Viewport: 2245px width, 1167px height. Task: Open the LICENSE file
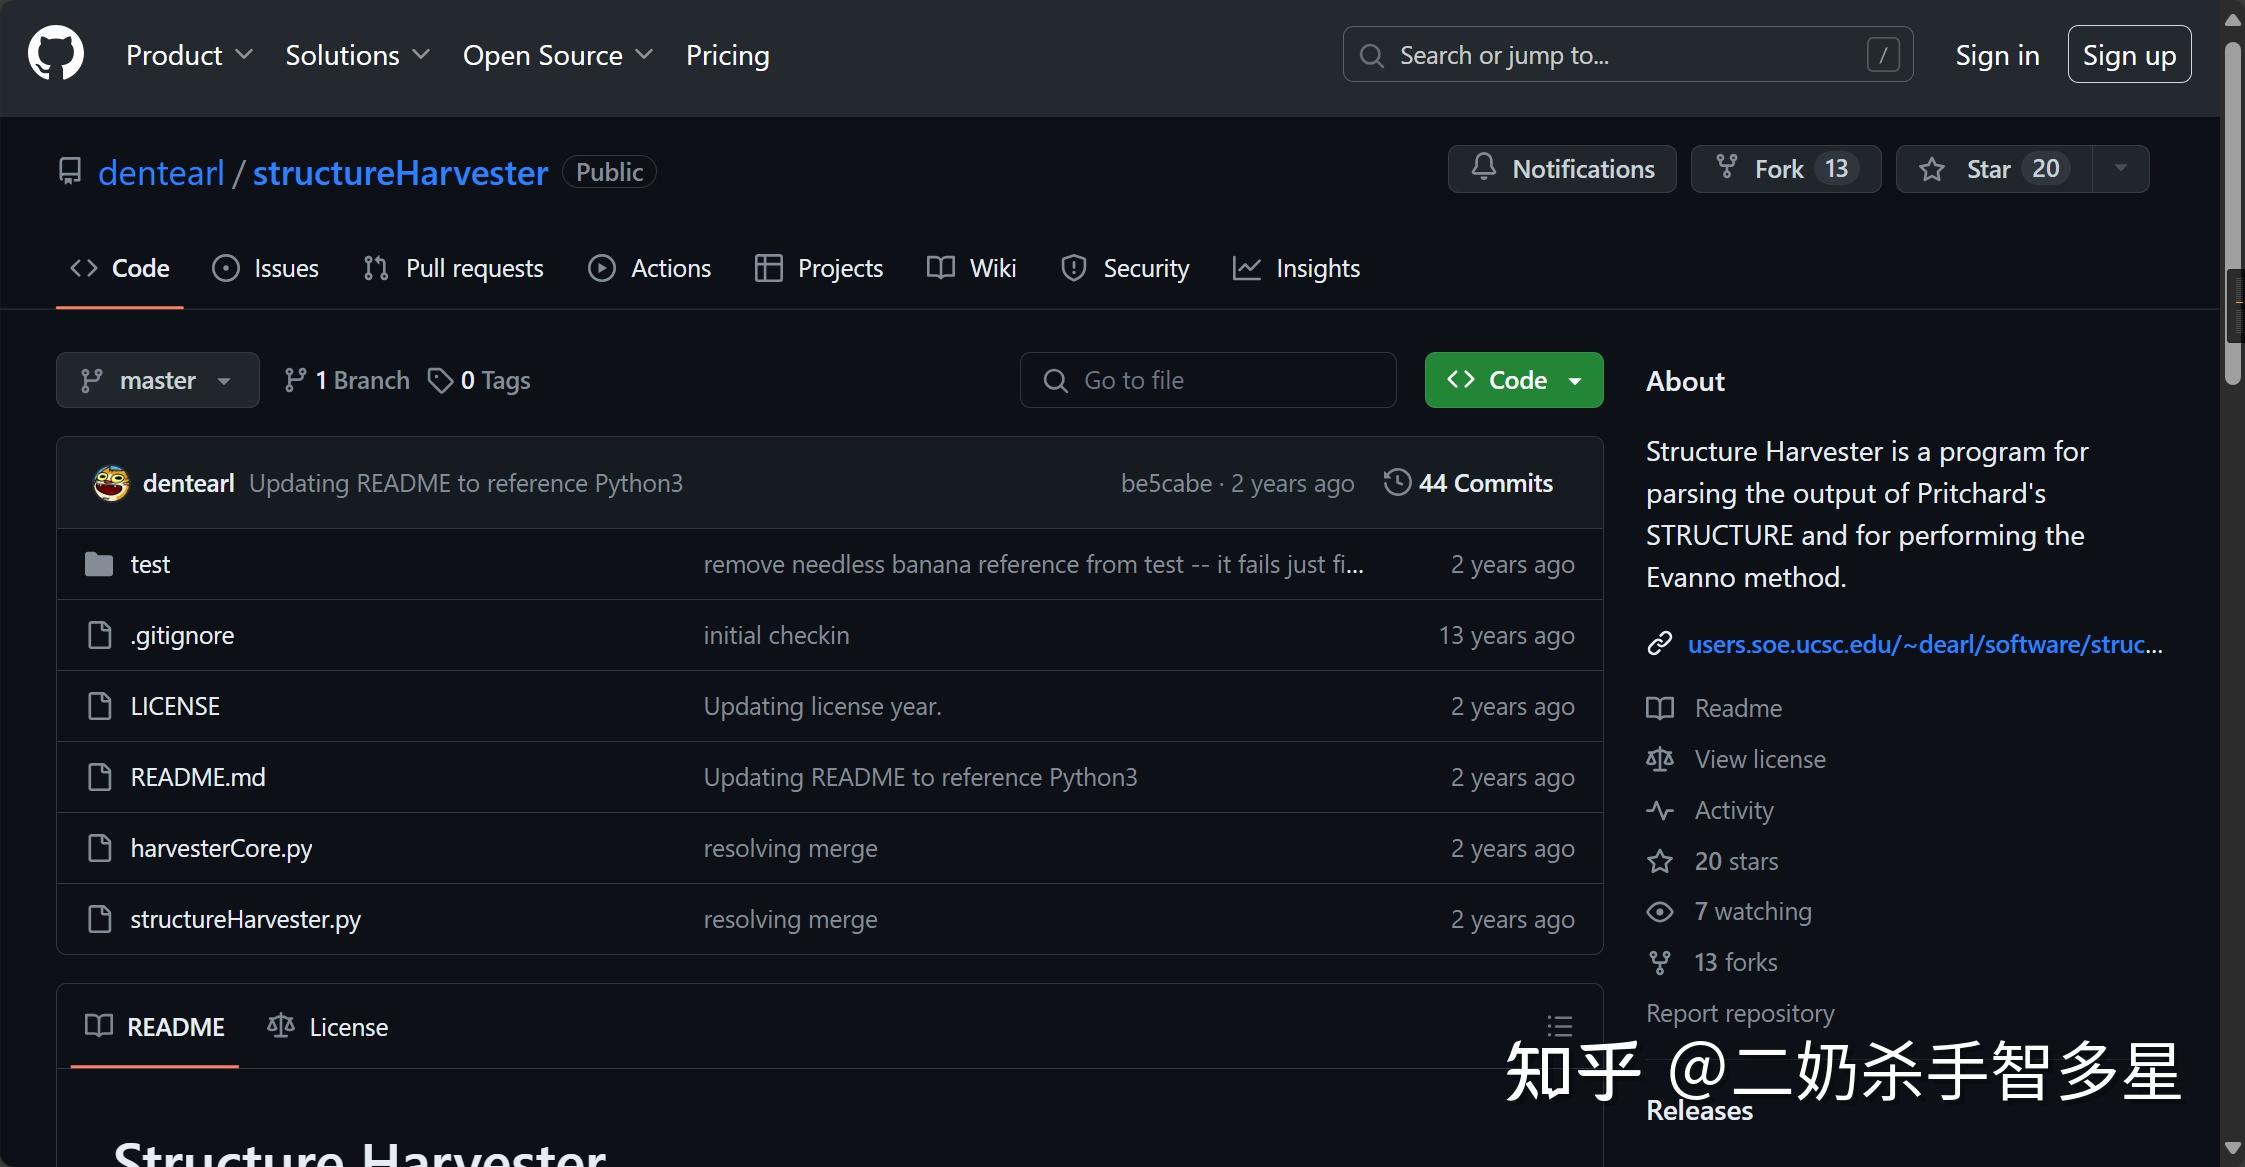coord(175,706)
